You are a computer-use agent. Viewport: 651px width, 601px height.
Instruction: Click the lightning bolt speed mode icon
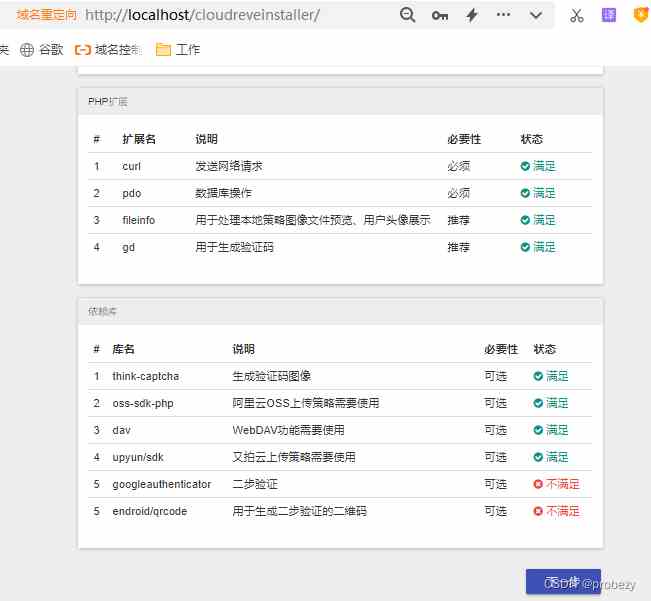472,15
